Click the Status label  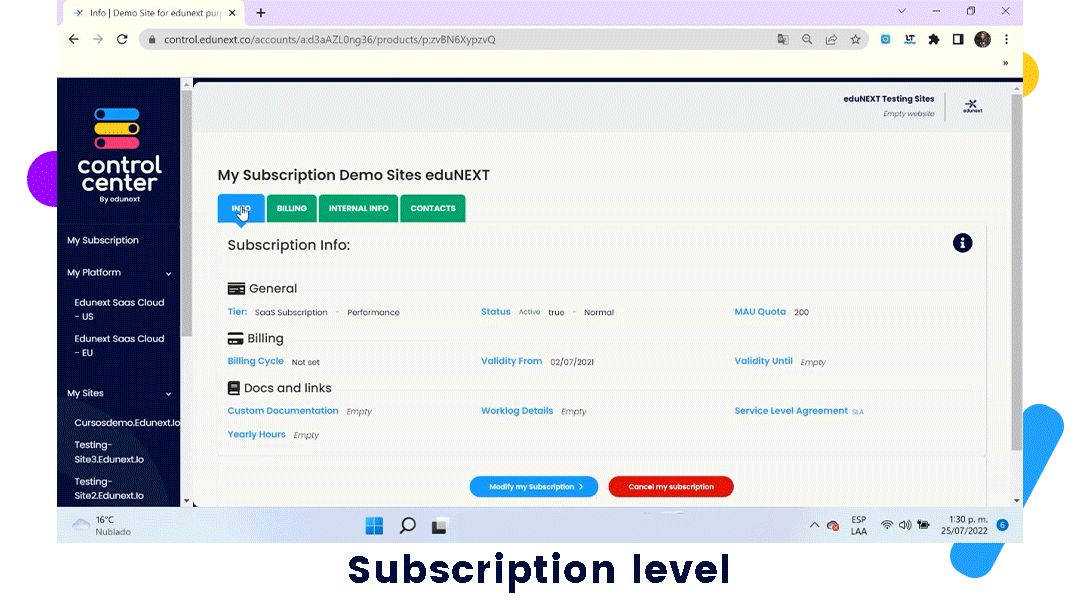495,311
